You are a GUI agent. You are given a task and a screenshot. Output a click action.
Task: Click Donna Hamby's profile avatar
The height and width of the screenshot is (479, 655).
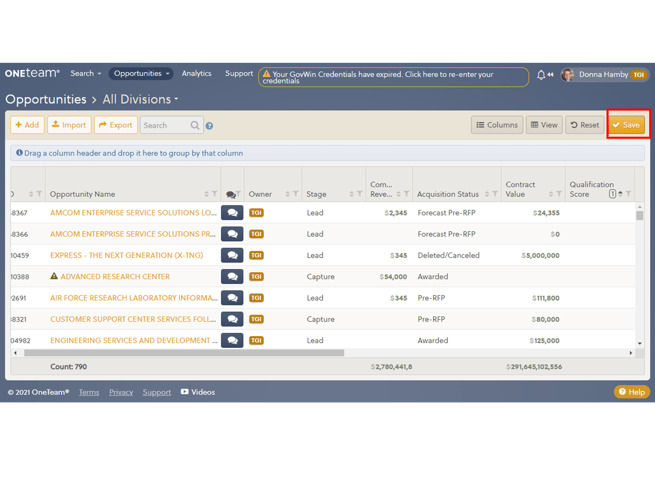(x=567, y=75)
